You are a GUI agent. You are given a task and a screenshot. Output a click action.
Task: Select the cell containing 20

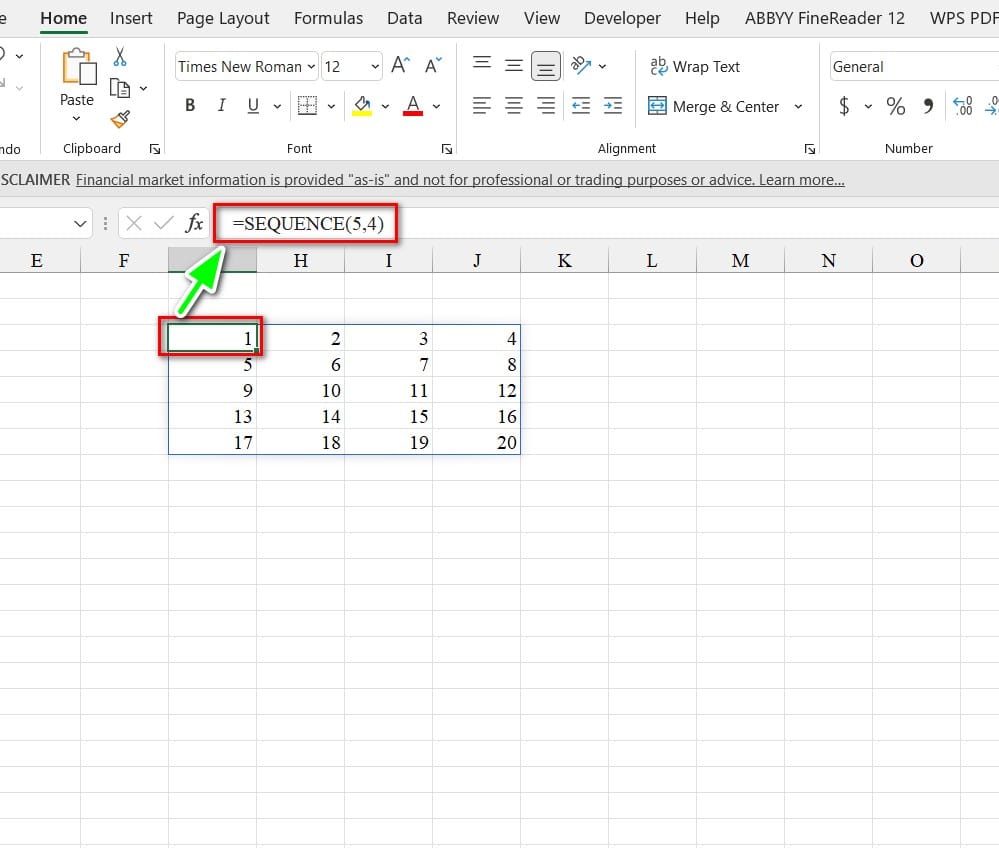coord(478,442)
